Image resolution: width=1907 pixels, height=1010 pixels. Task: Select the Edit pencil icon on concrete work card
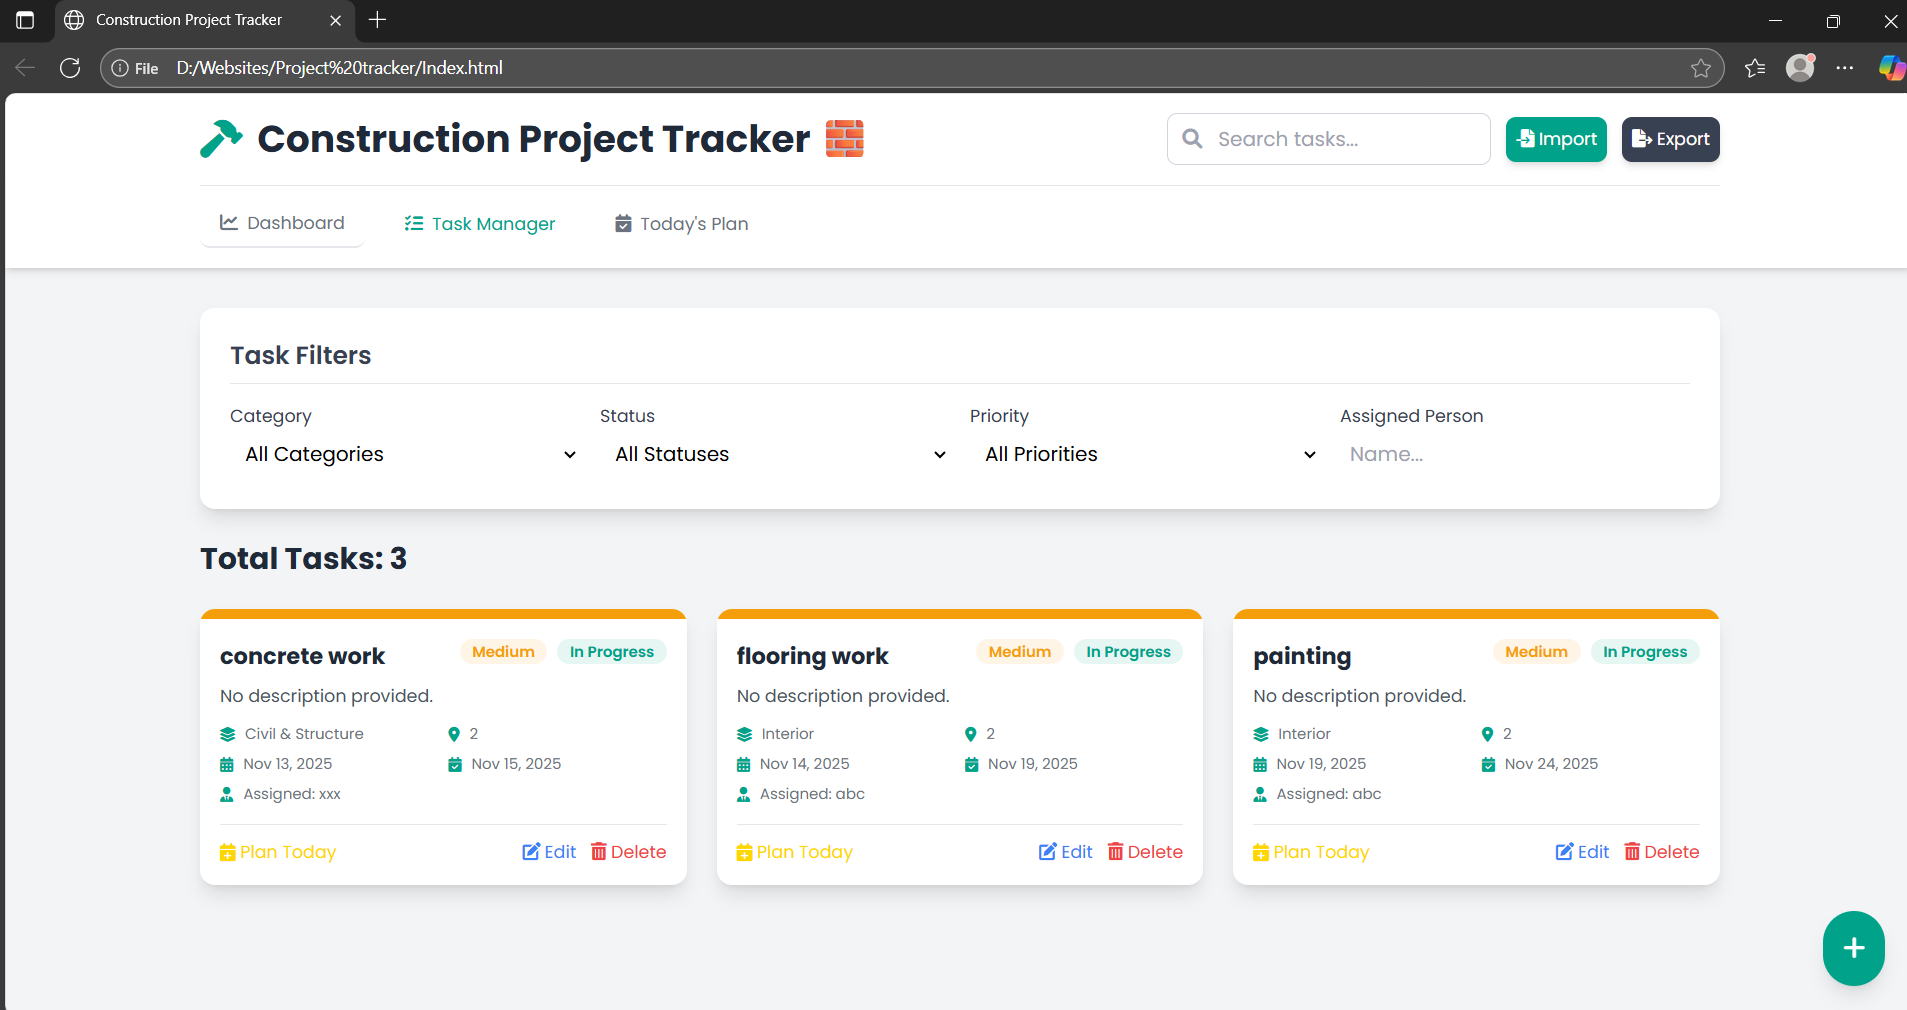pyautogui.click(x=530, y=851)
